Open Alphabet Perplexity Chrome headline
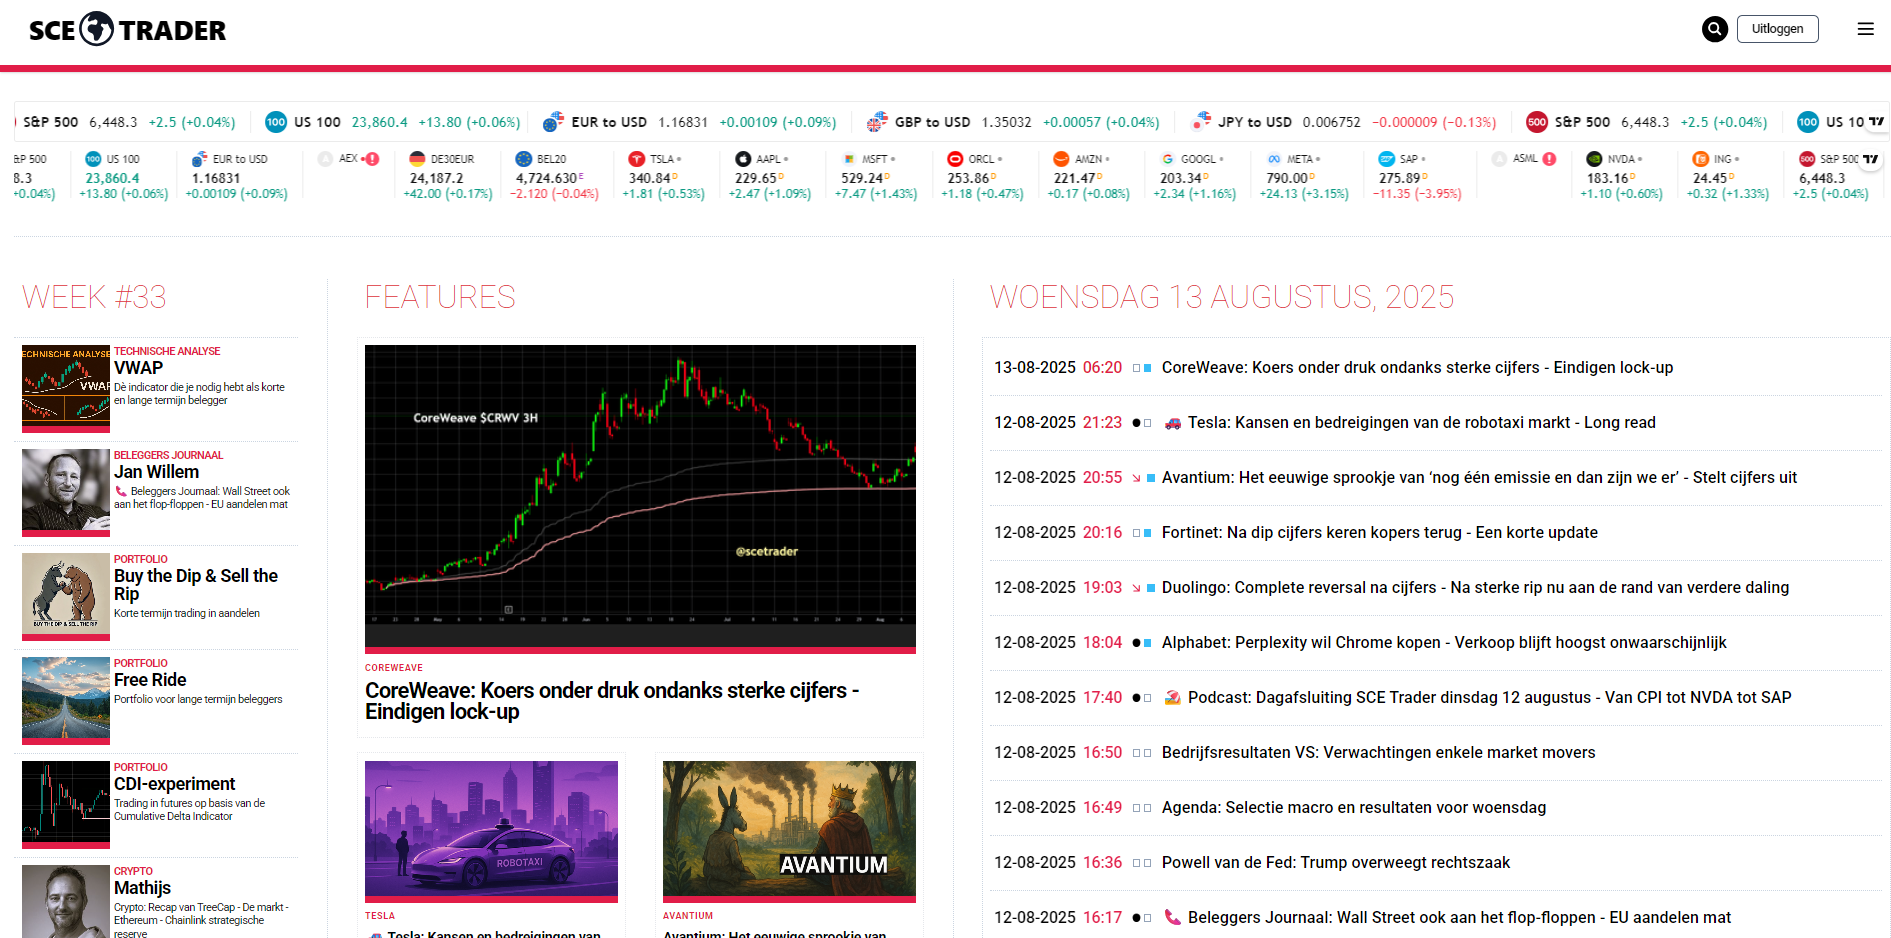 click(1444, 643)
